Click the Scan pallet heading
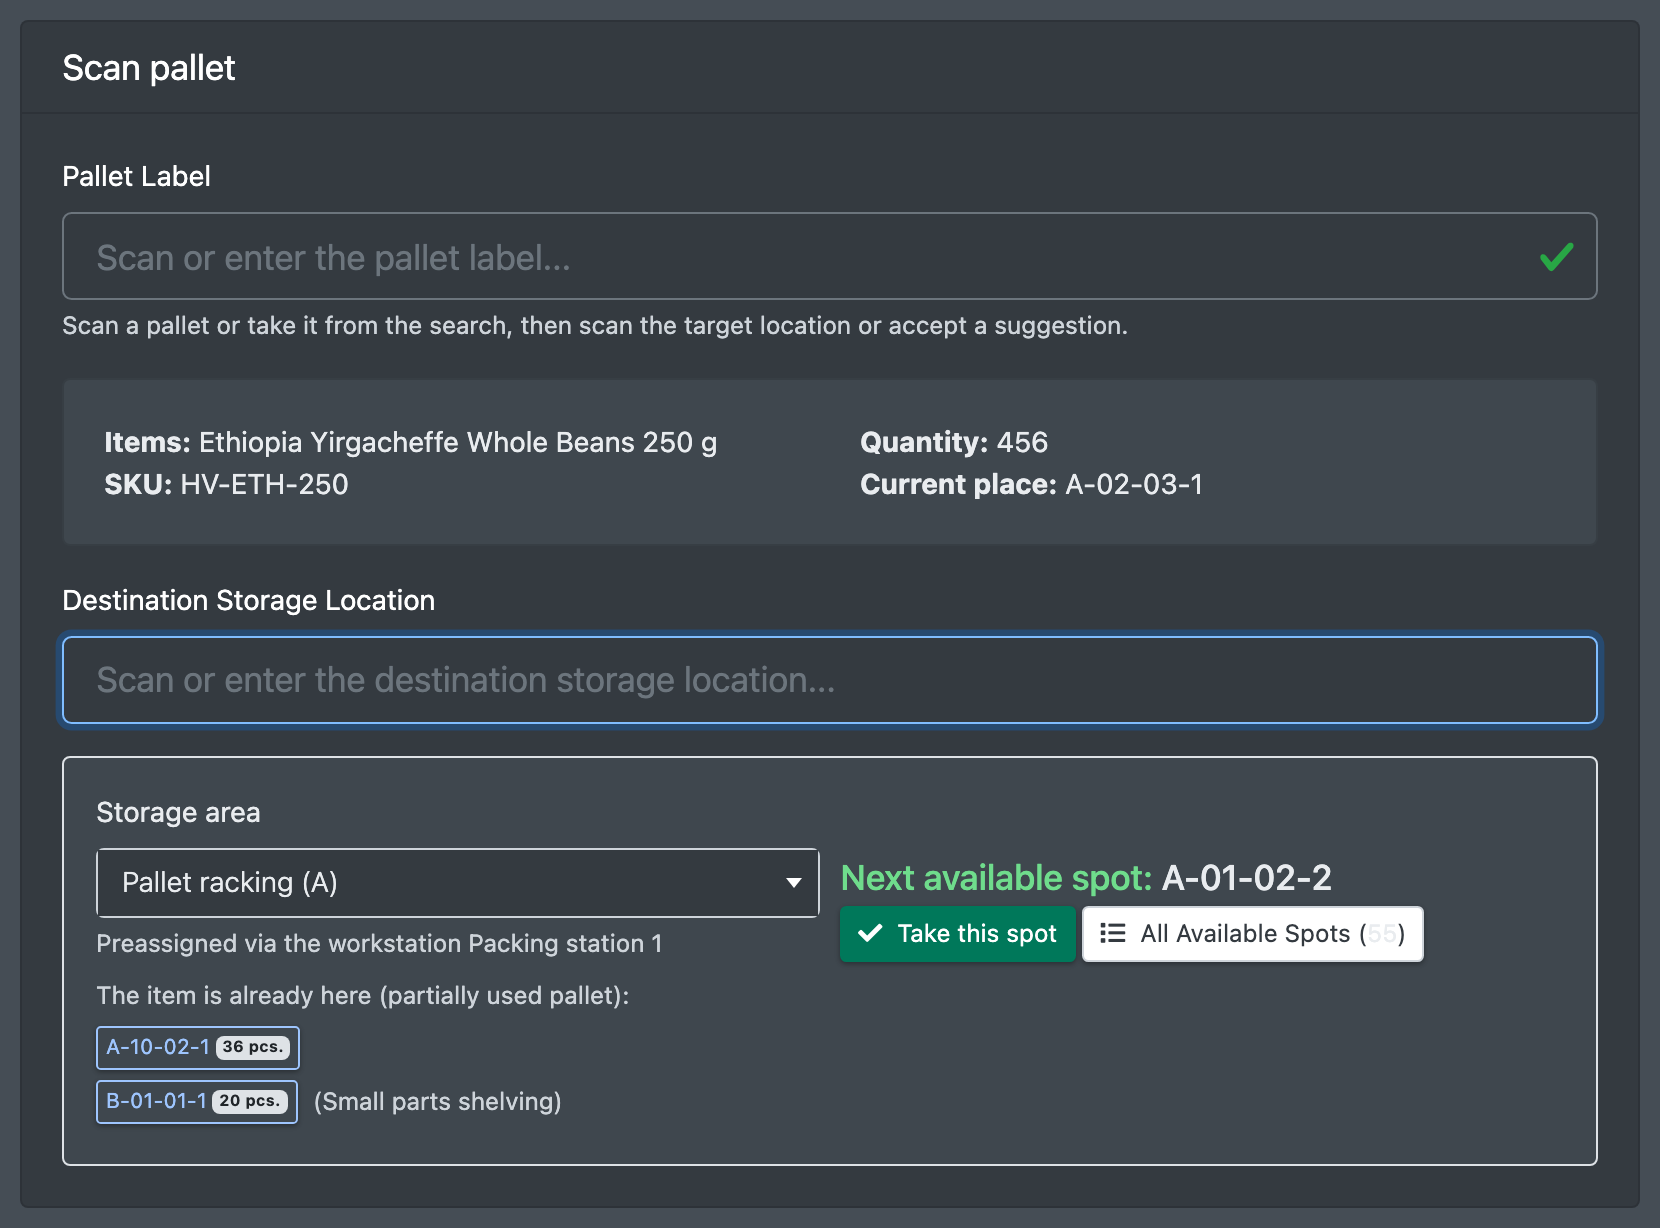 [x=149, y=68]
